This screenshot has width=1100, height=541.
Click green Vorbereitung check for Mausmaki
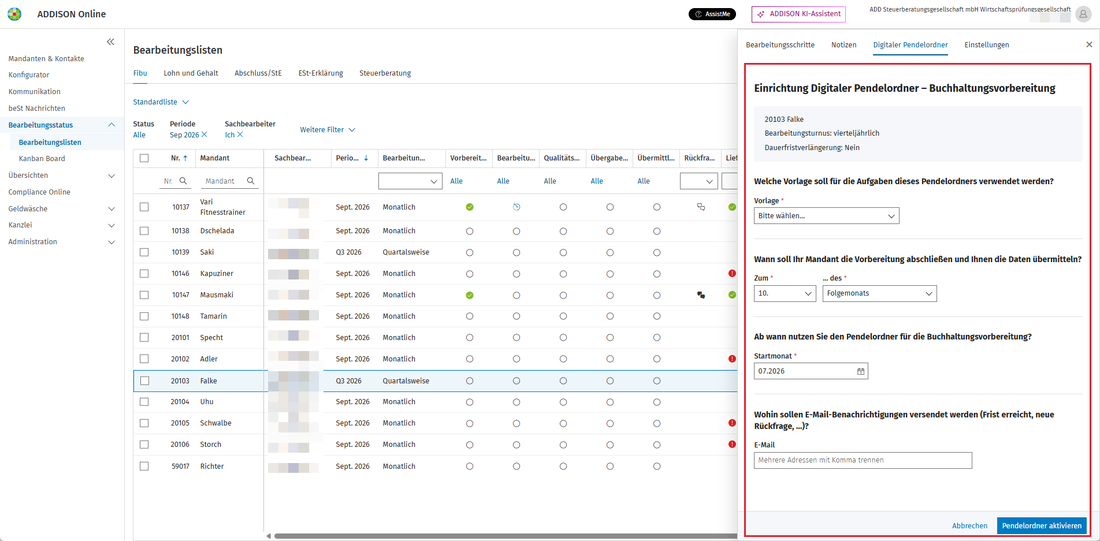pos(469,295)
